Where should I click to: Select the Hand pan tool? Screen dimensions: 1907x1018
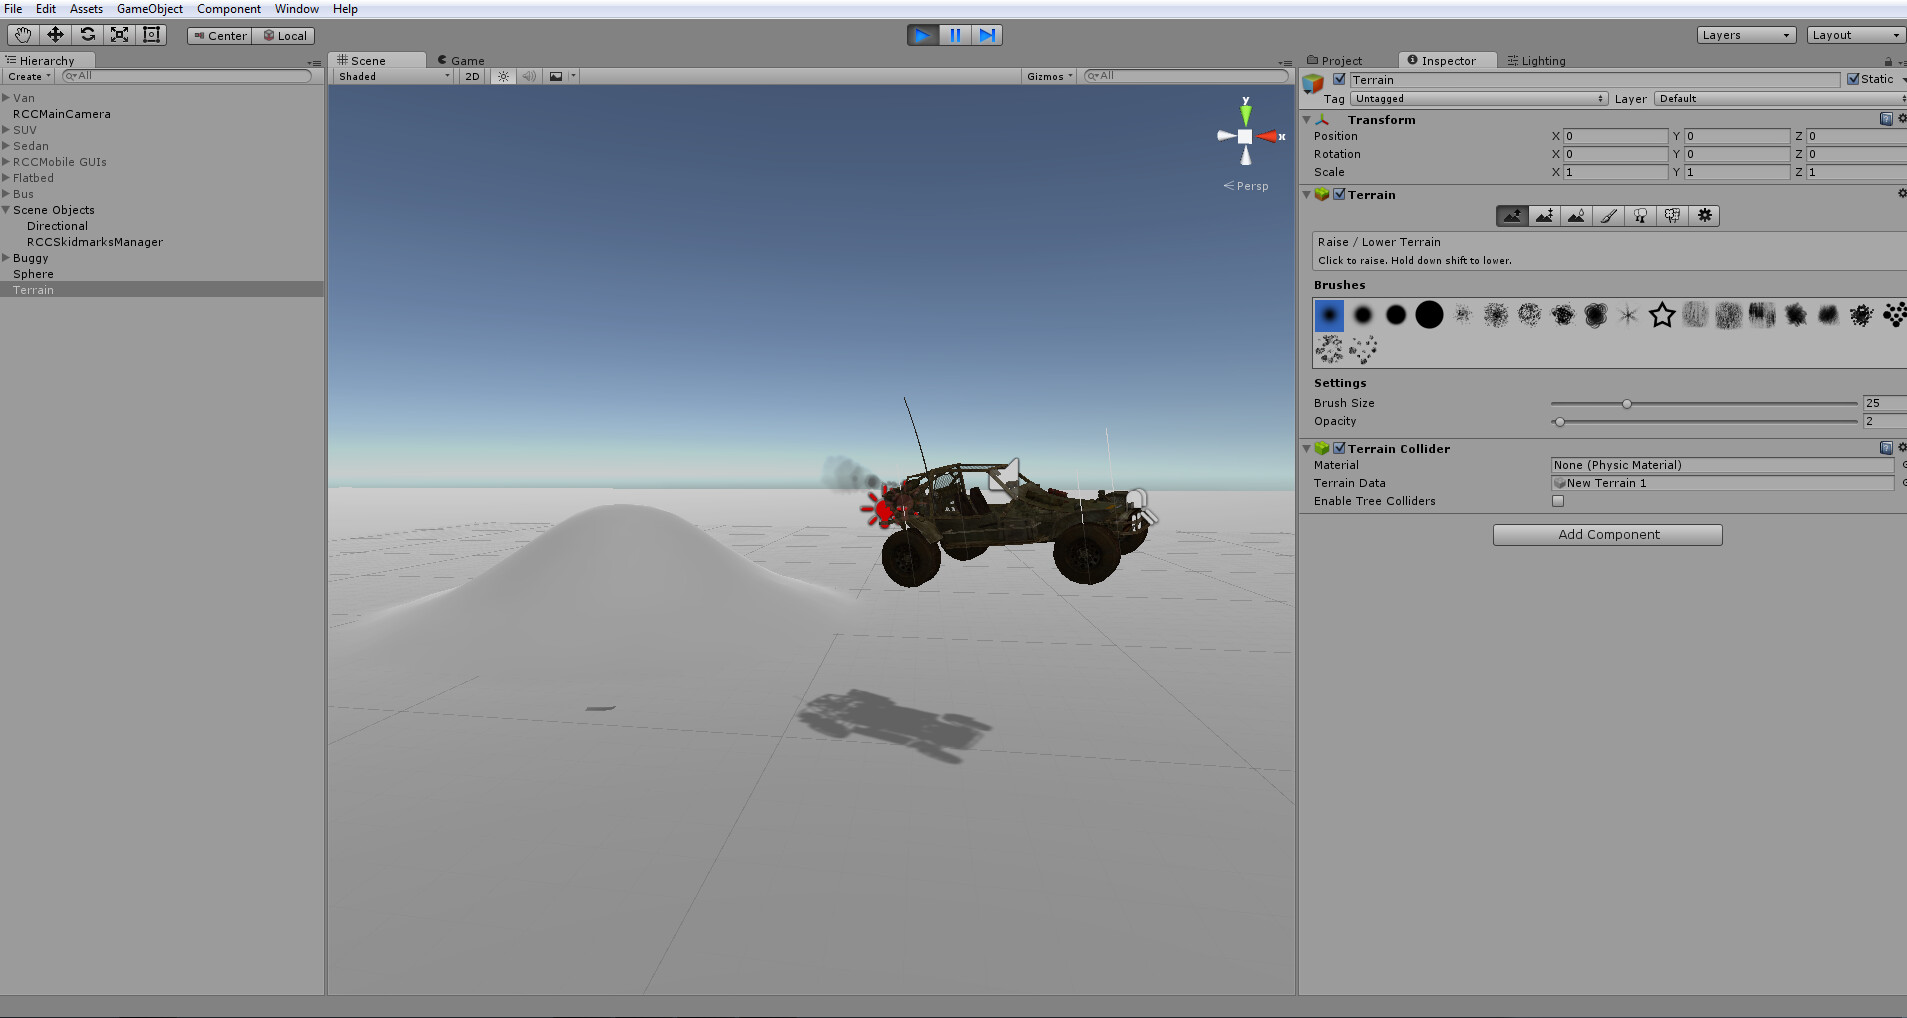pos(22,34)
